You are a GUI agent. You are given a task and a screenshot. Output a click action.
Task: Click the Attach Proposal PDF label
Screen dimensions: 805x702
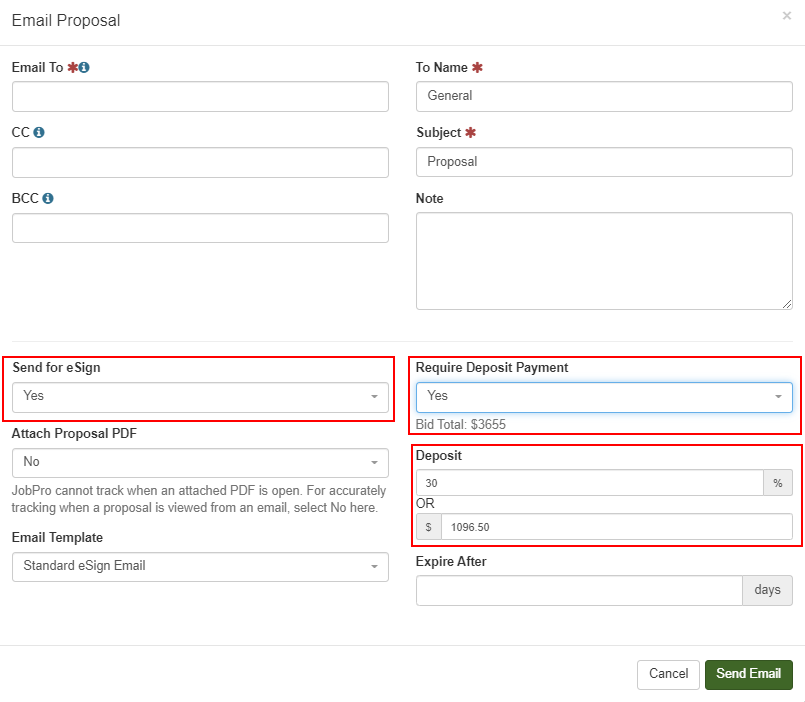coord(74,433)
